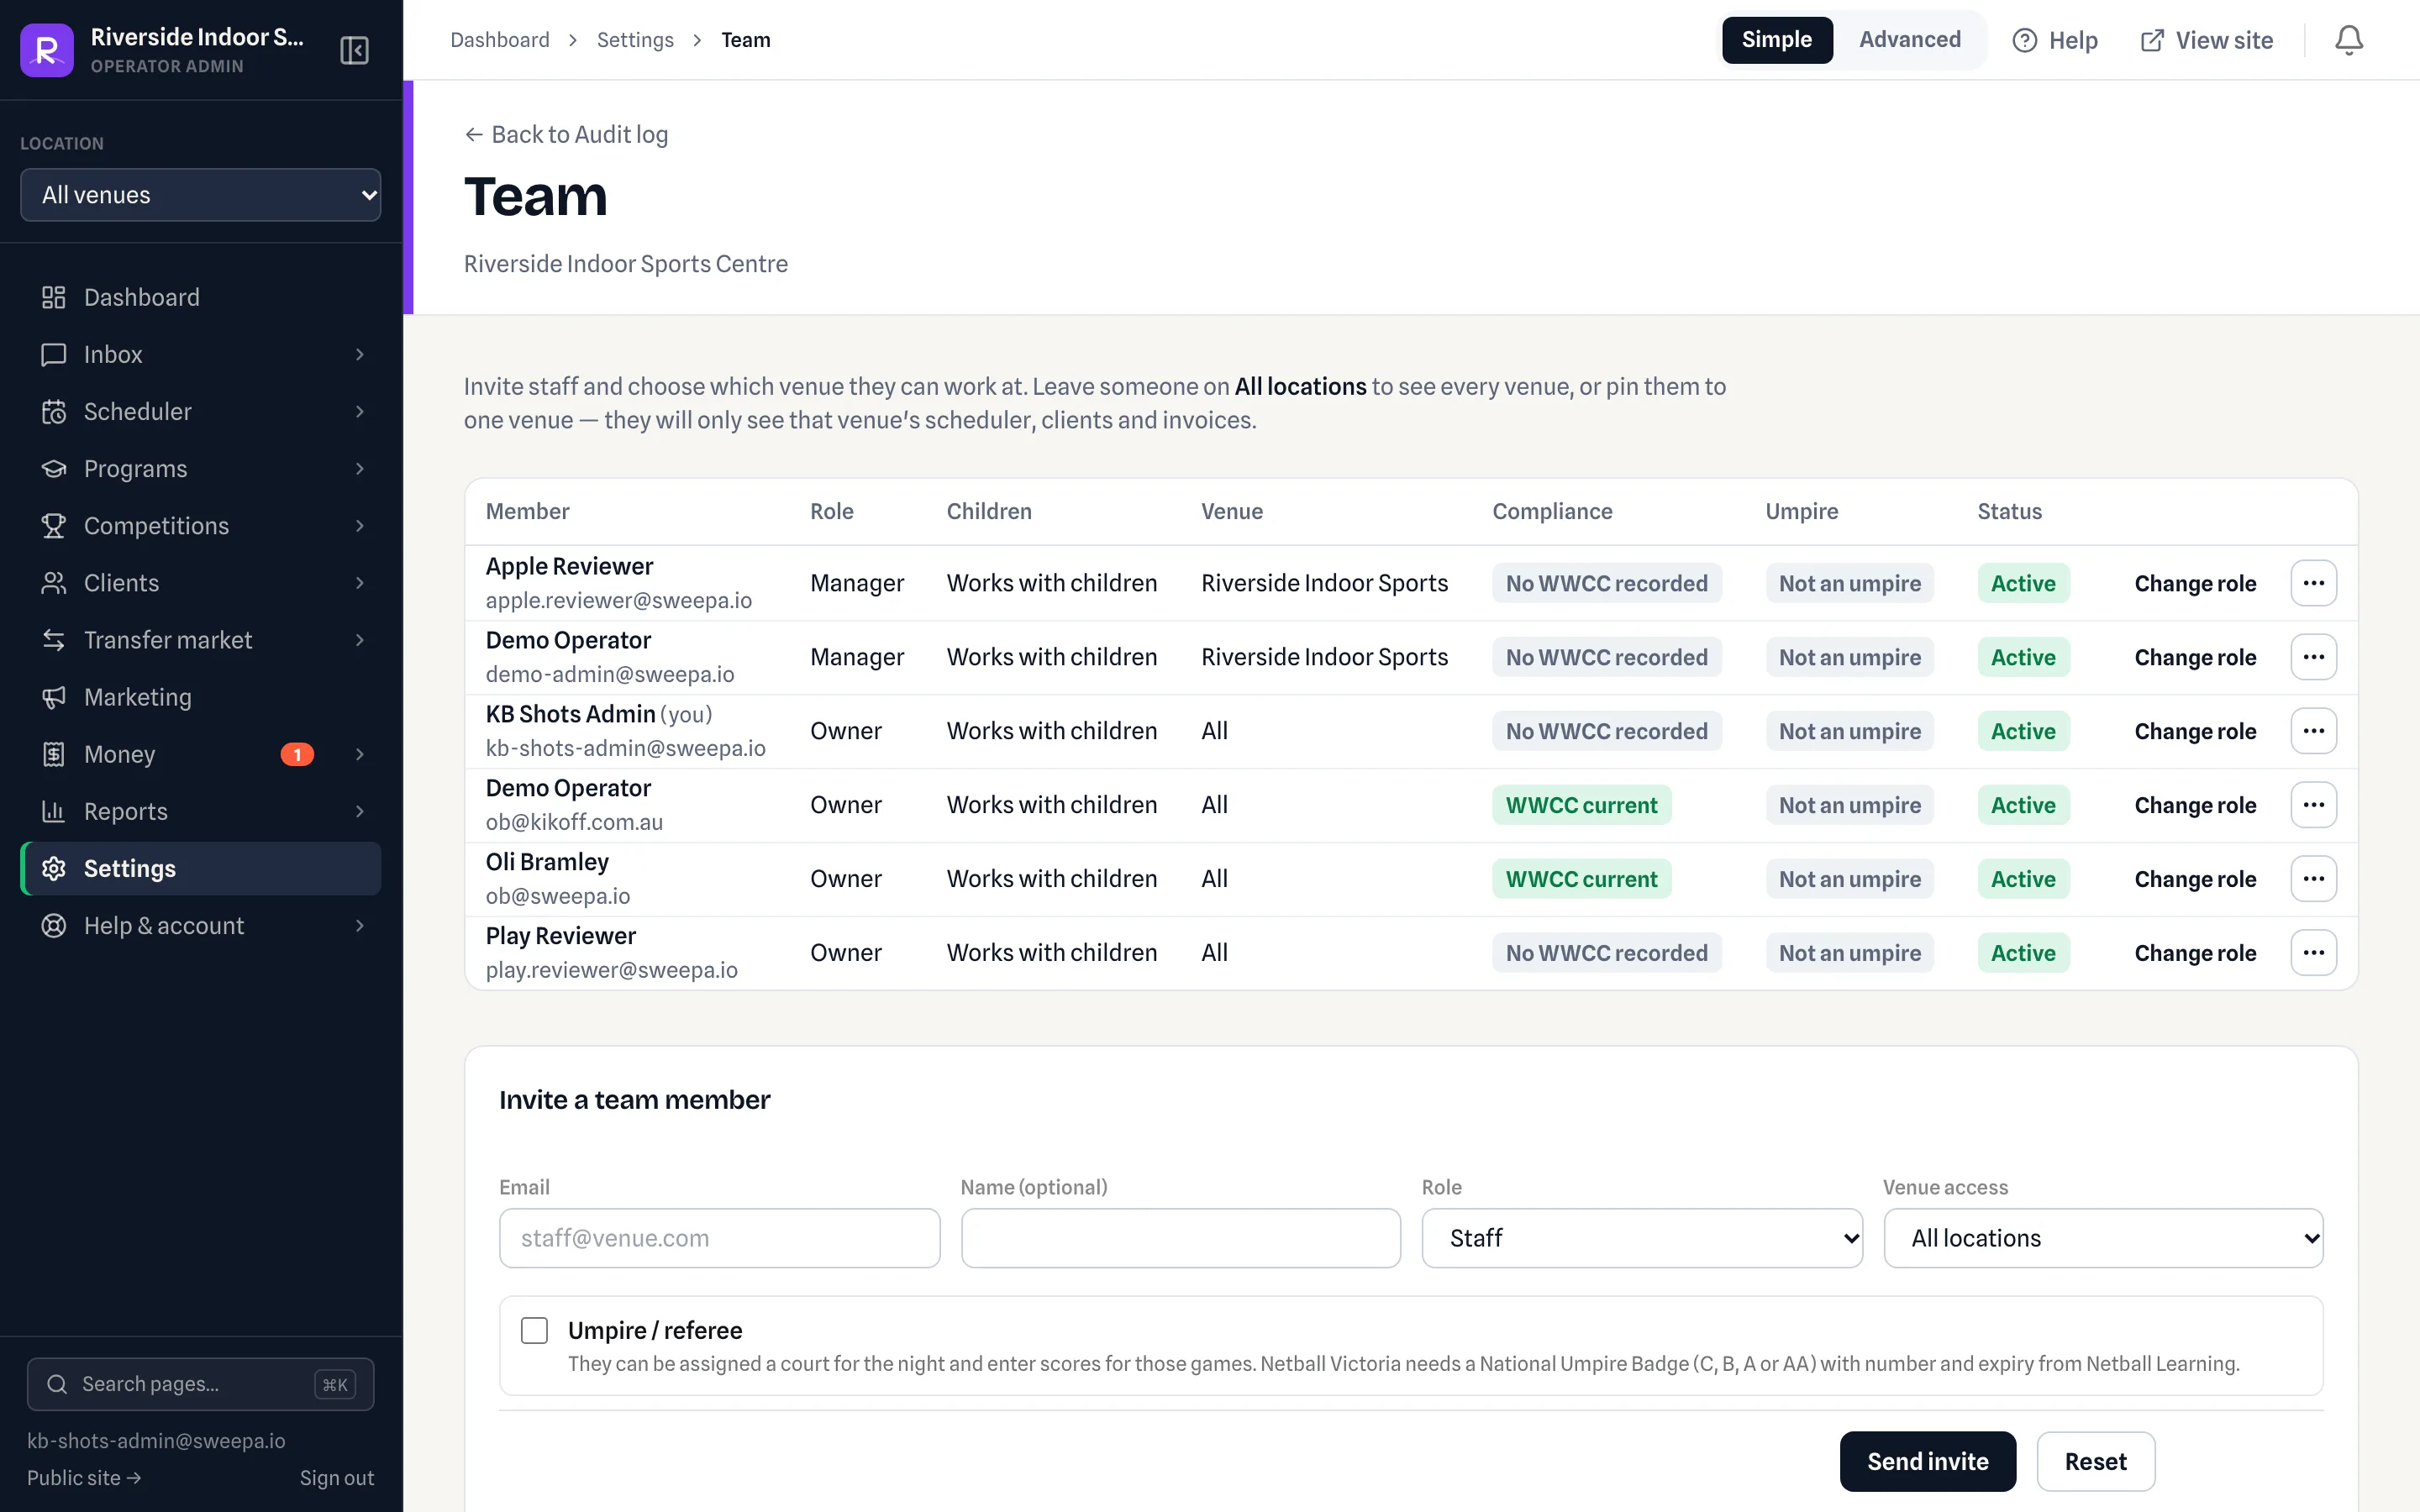Tick the Umpire / referee checkbox

[534, 1330]
